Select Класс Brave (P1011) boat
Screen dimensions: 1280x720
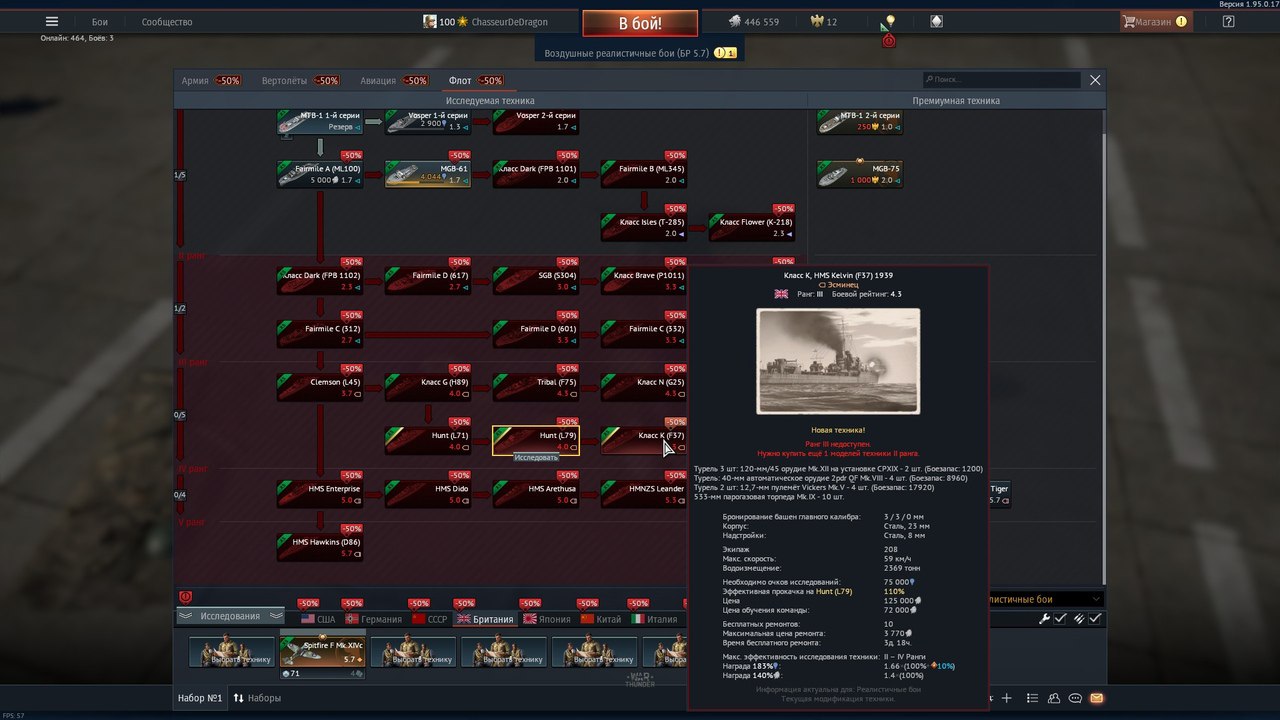(x=644, y=280)
